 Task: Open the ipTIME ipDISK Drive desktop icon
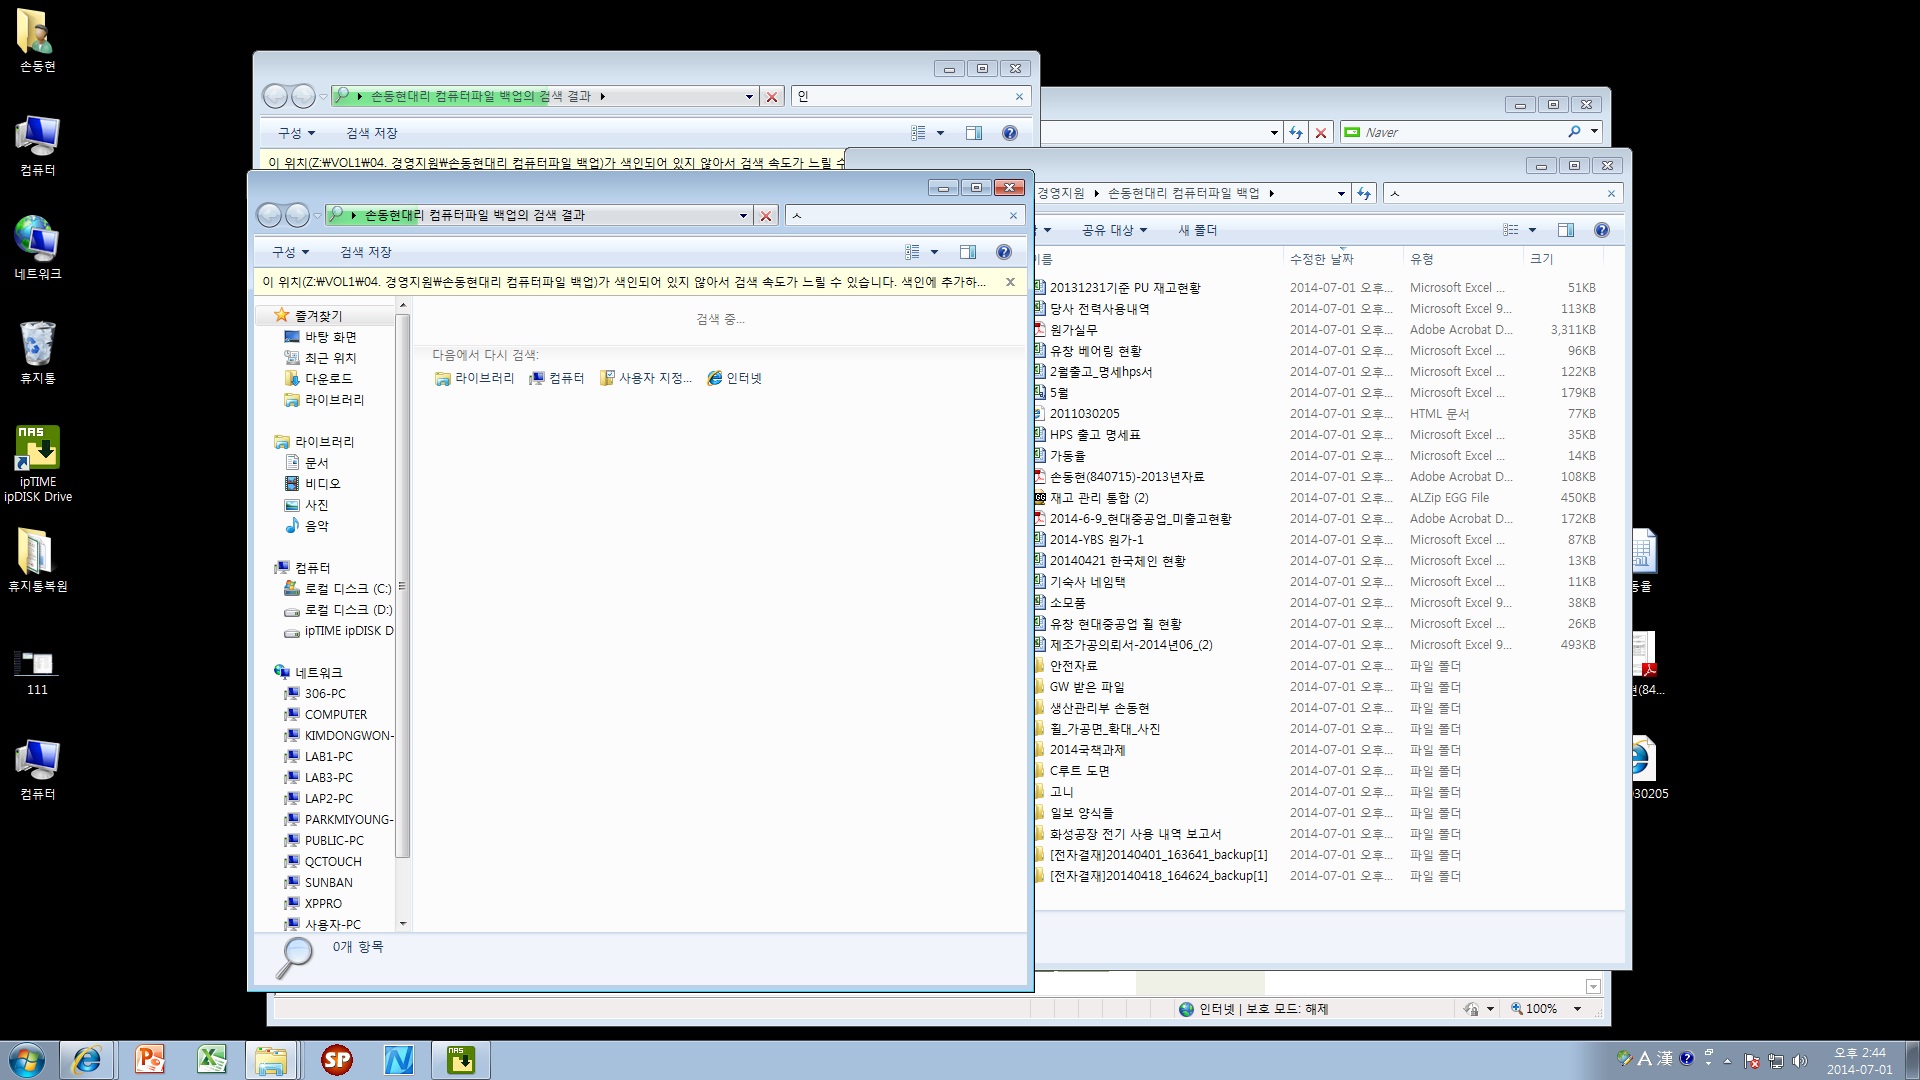[37, 463]
